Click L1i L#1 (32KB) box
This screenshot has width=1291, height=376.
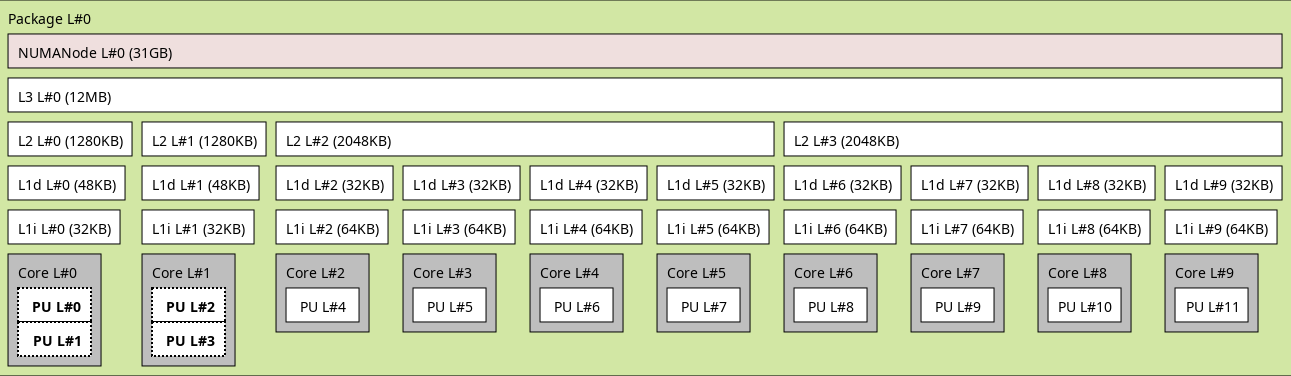198,228
